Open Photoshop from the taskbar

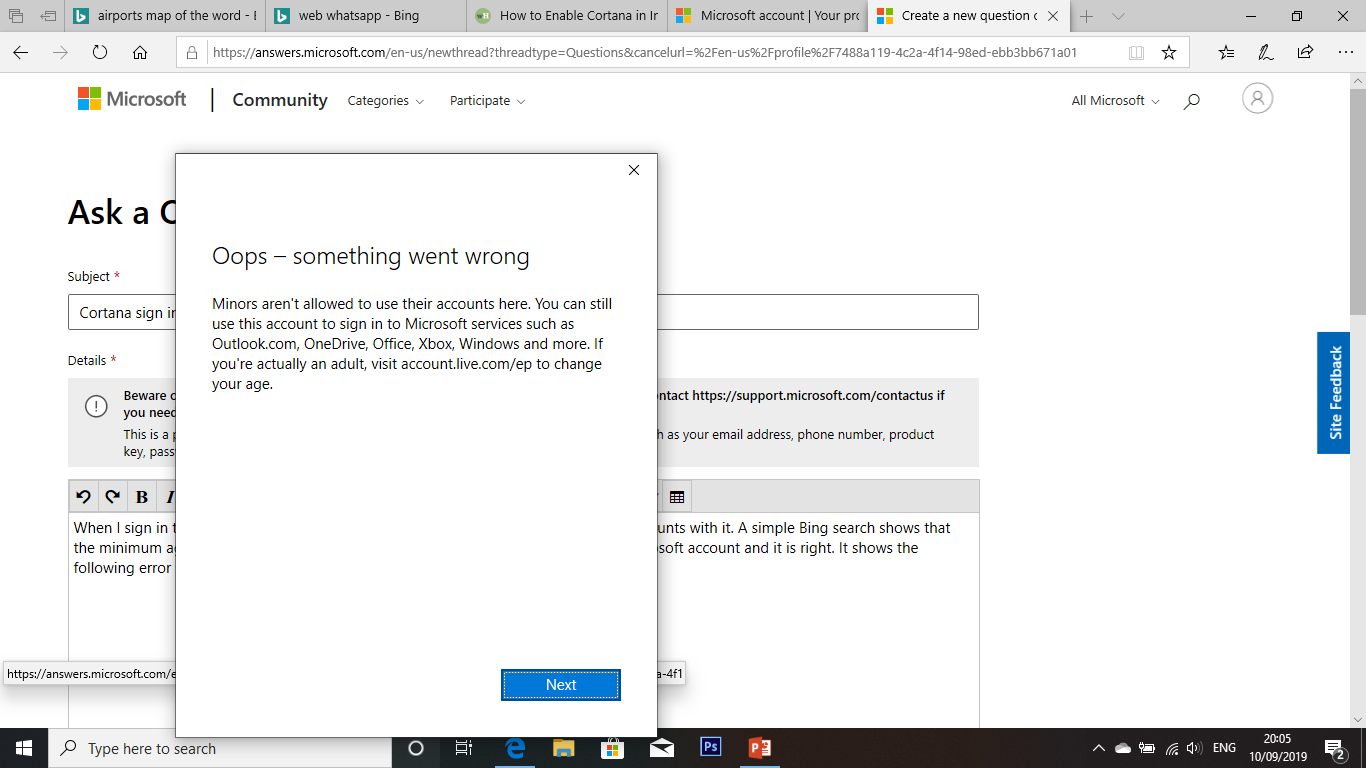click(710, 748)
